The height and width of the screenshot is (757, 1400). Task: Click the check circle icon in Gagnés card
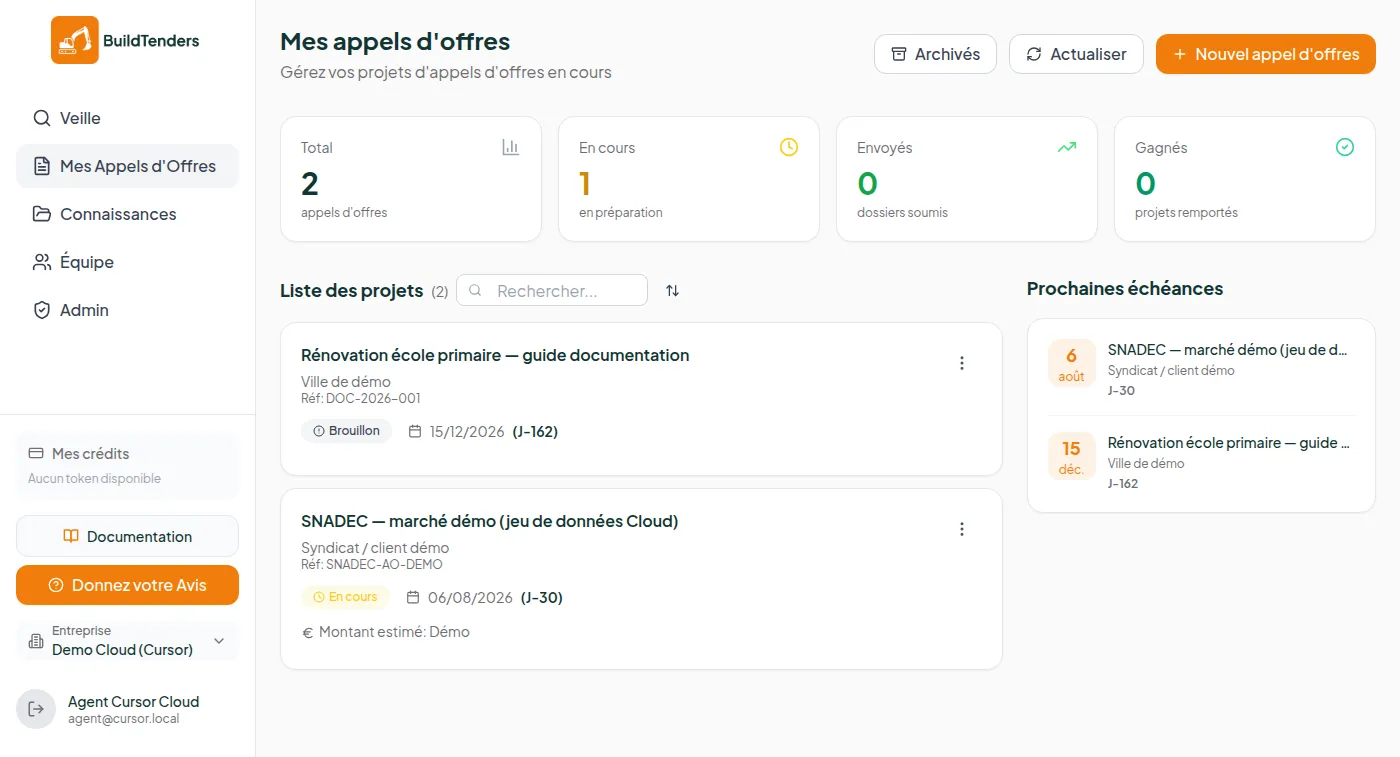[1345, 147]
